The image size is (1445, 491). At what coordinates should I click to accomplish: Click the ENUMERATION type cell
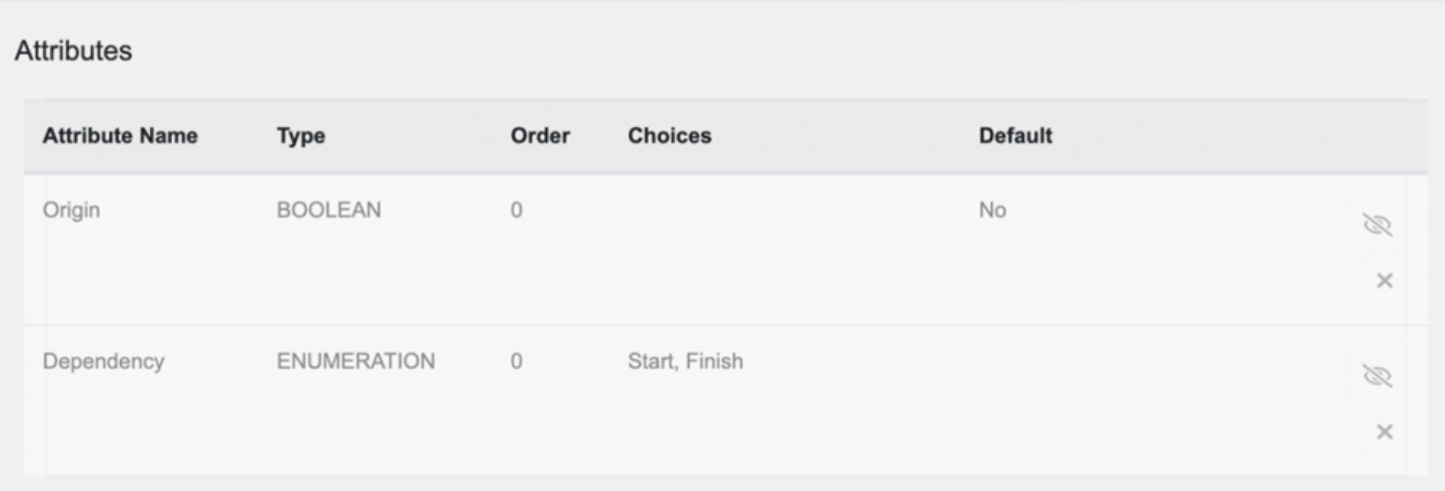pos(355,362)
